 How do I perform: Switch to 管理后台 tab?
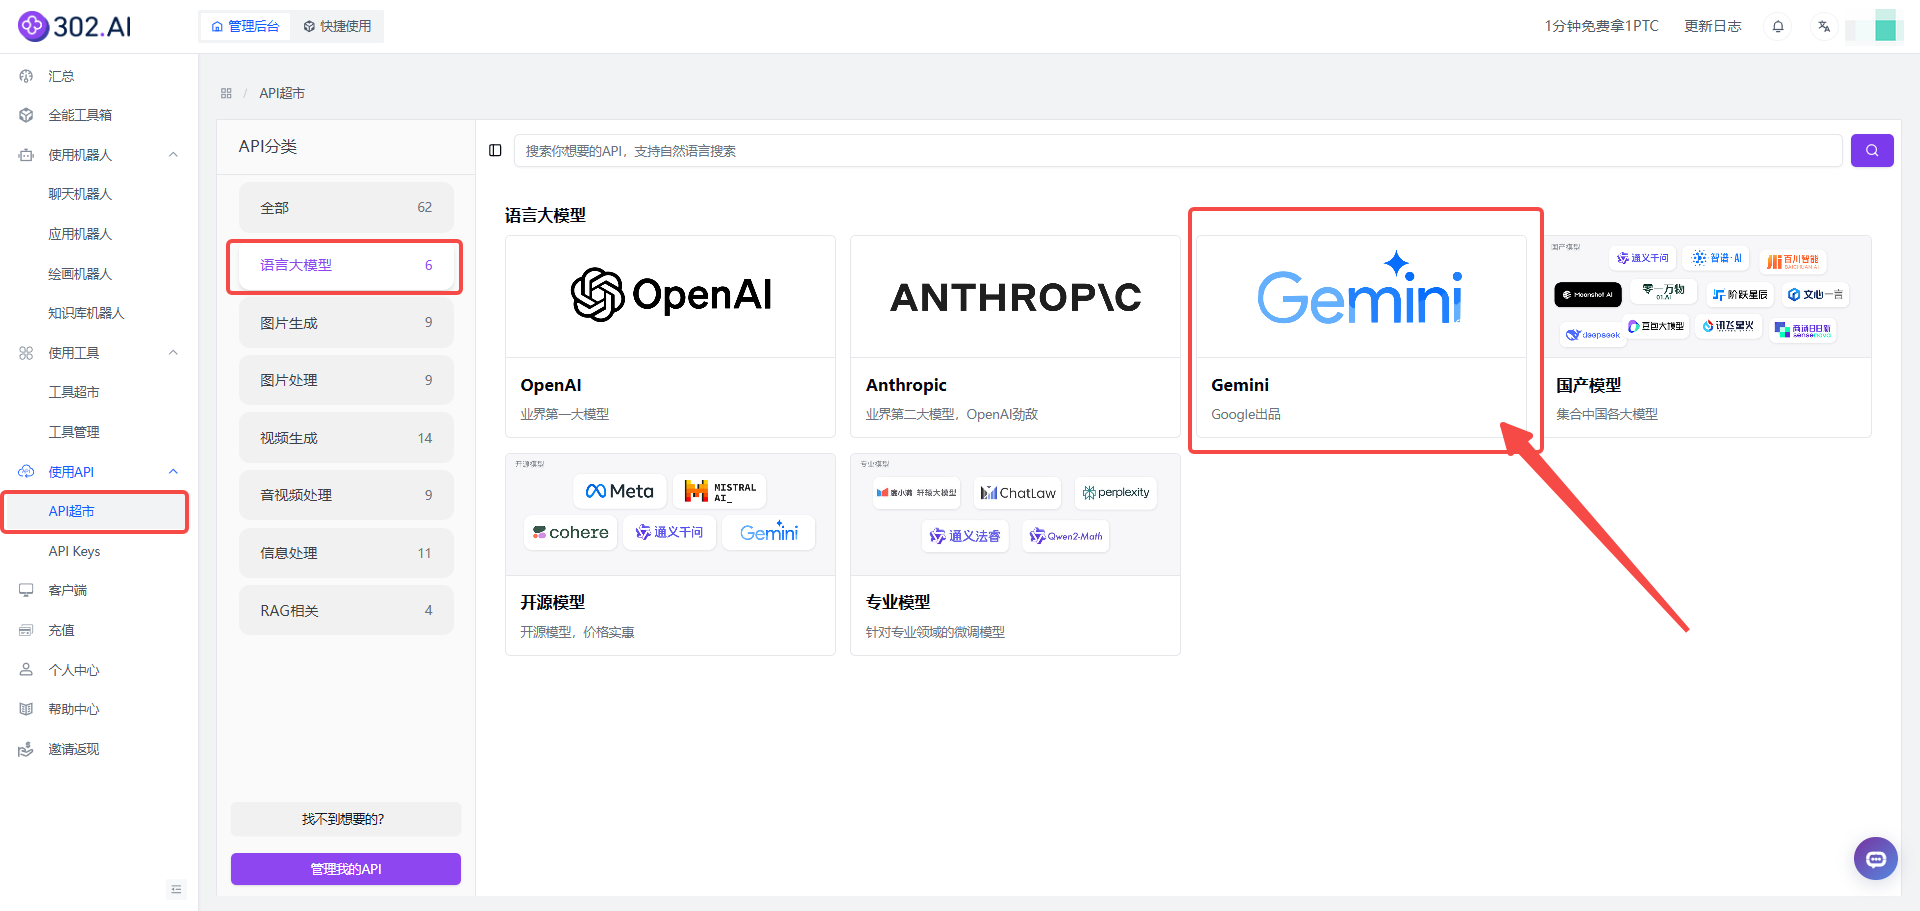(245, 26)
